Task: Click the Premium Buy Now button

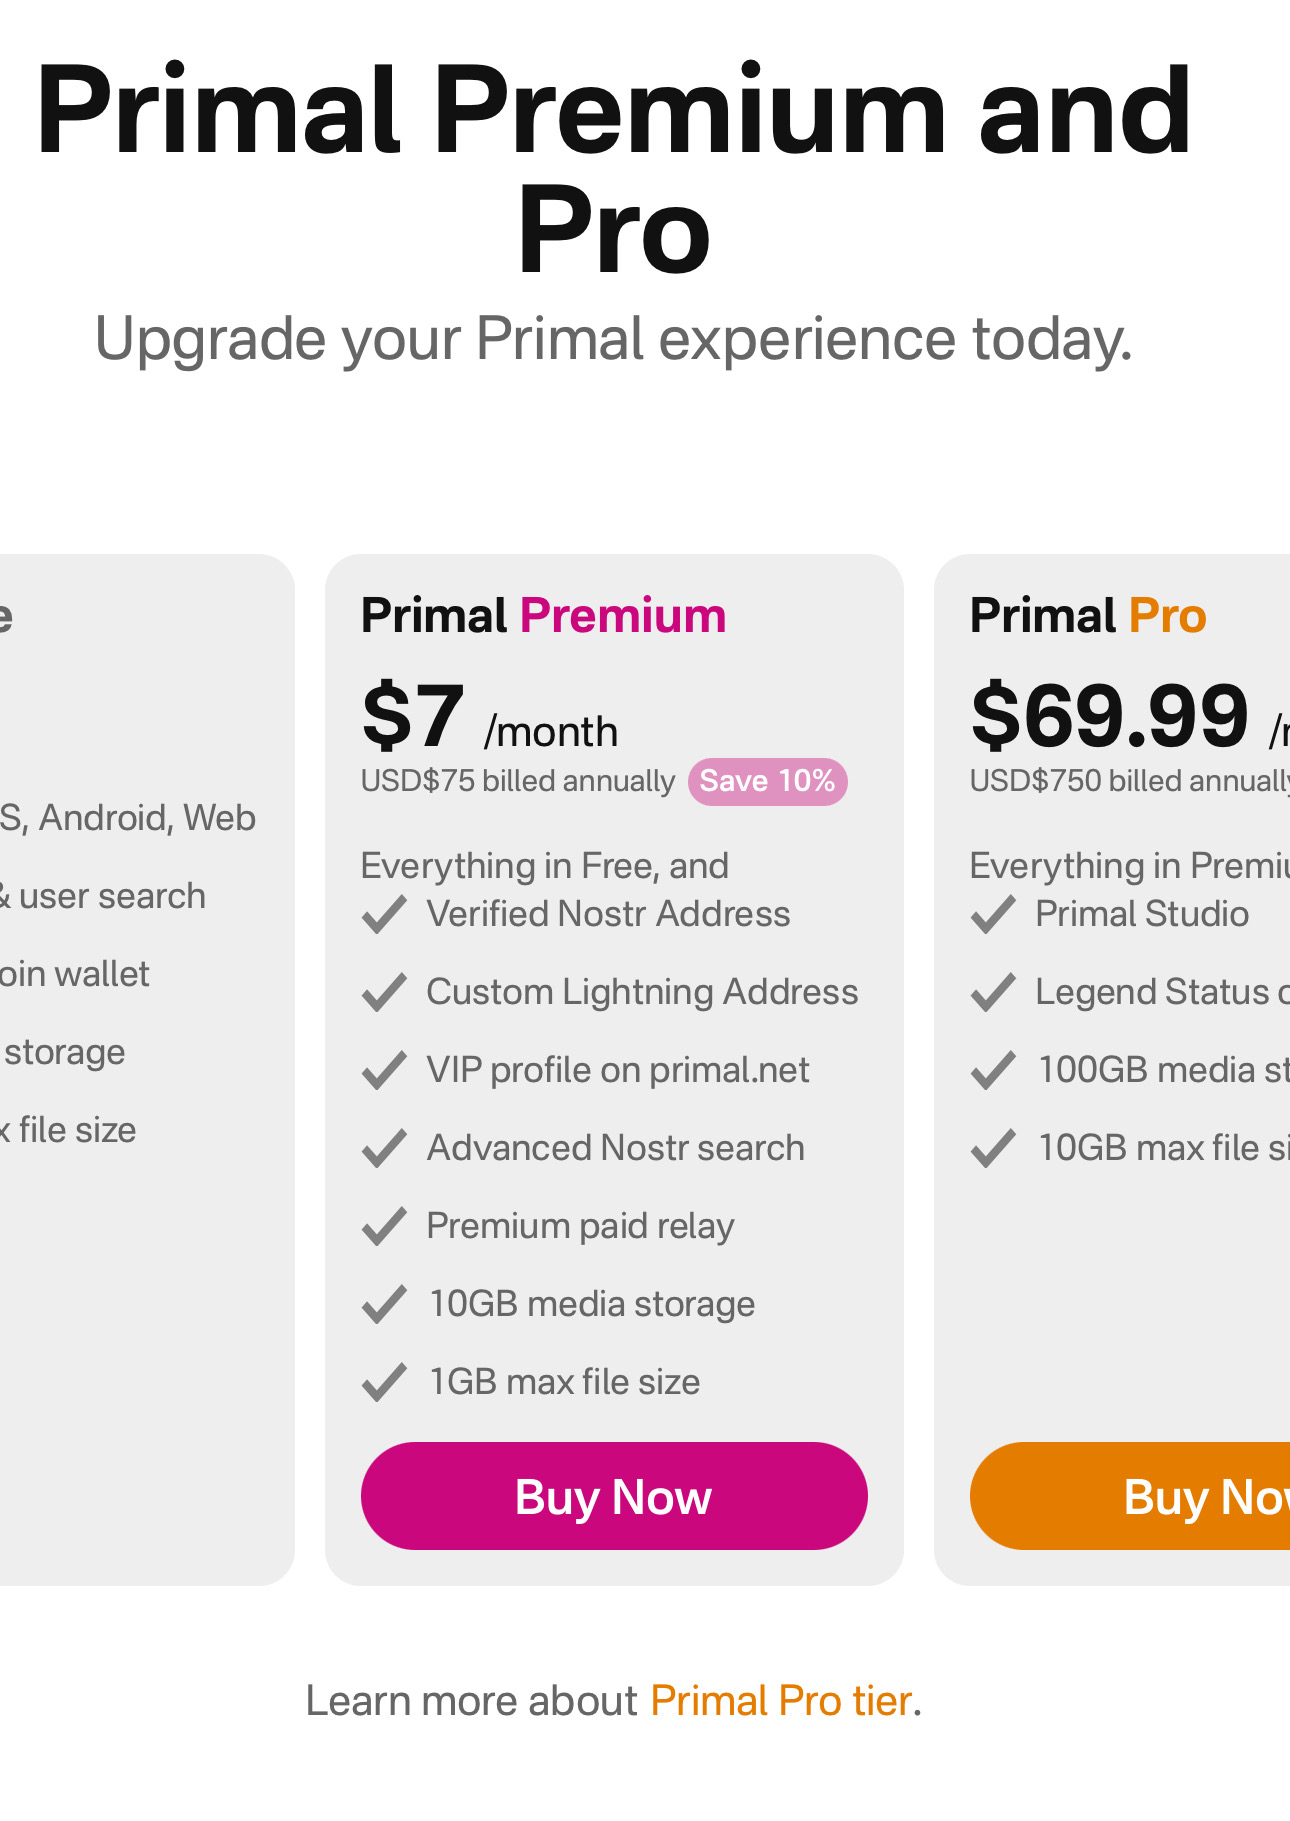Action: coord(613,1496)
